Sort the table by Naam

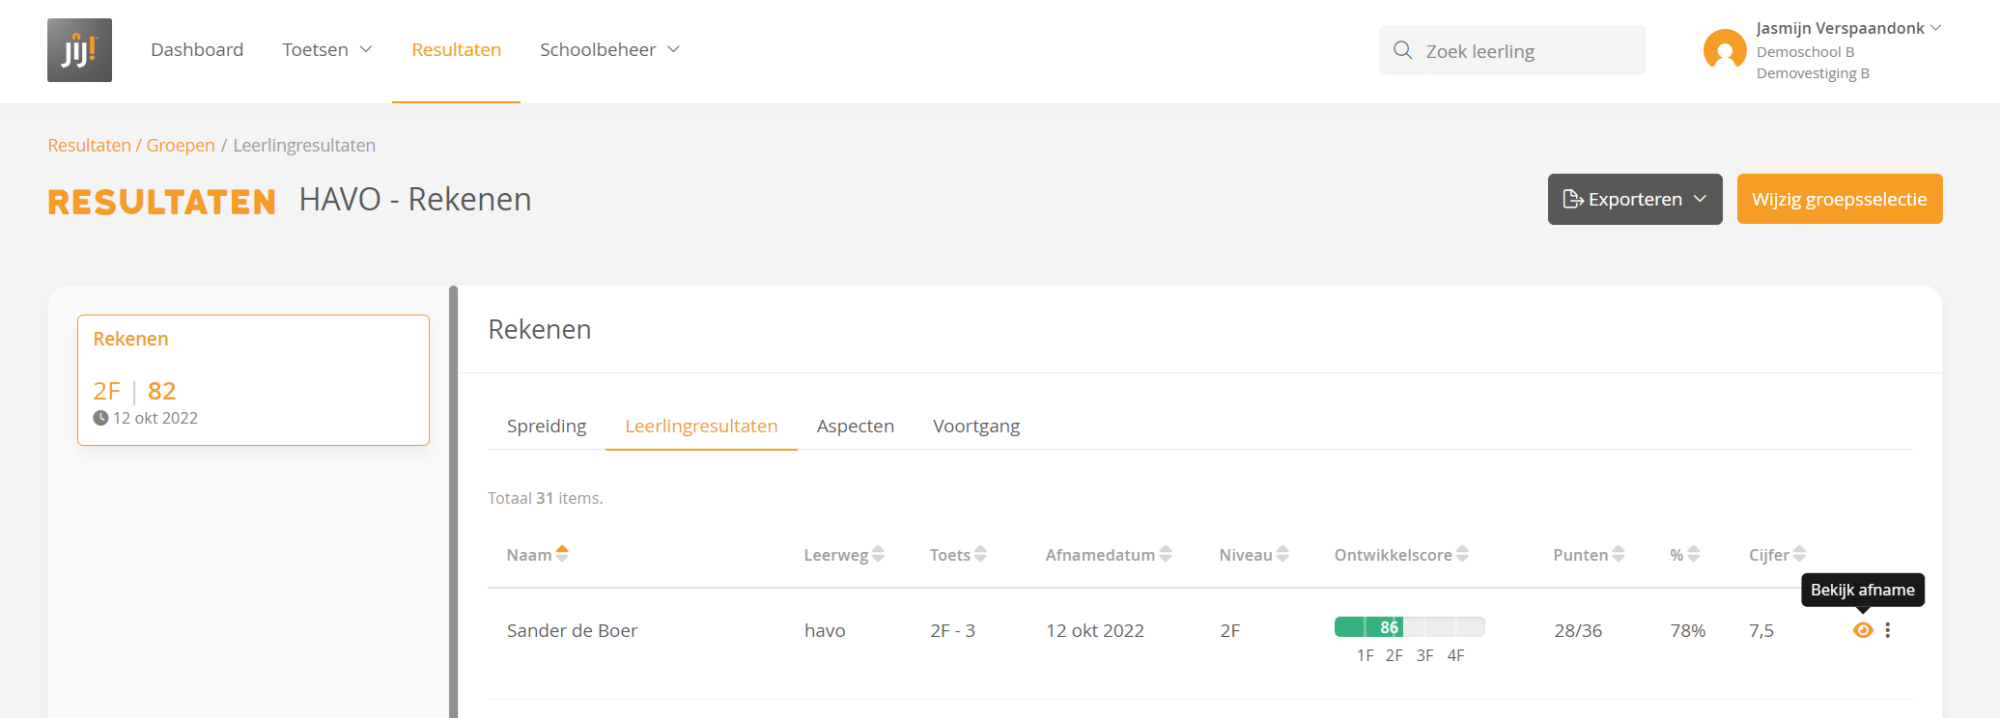[537, 554]
